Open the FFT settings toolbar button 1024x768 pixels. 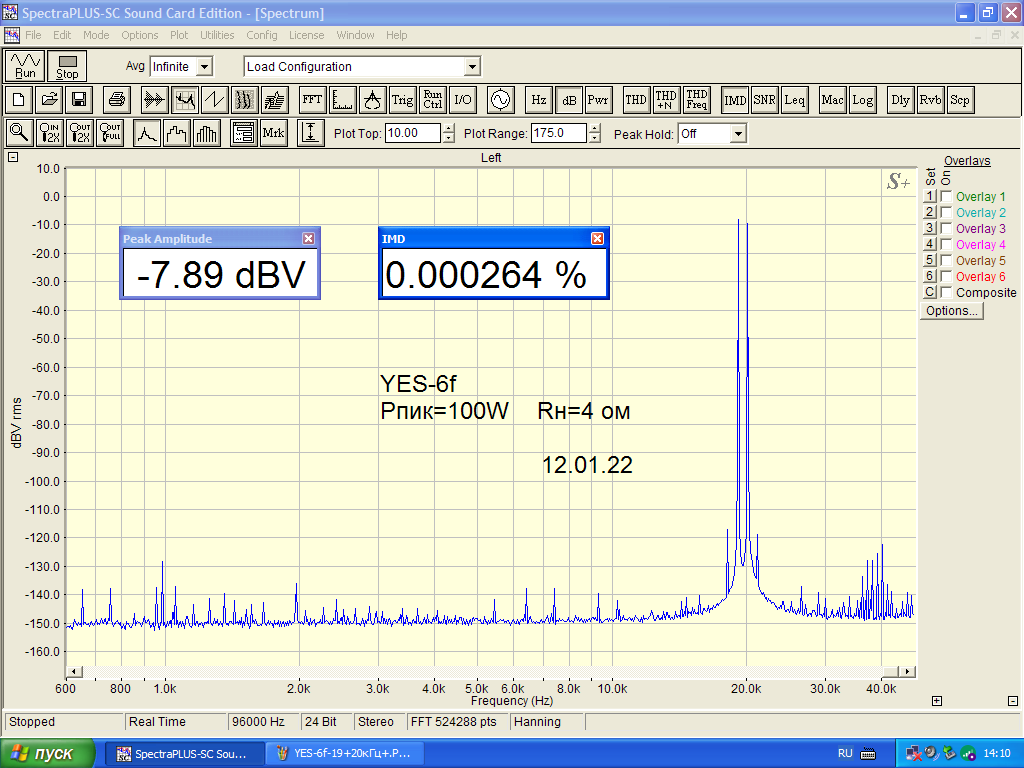point(312,100)
